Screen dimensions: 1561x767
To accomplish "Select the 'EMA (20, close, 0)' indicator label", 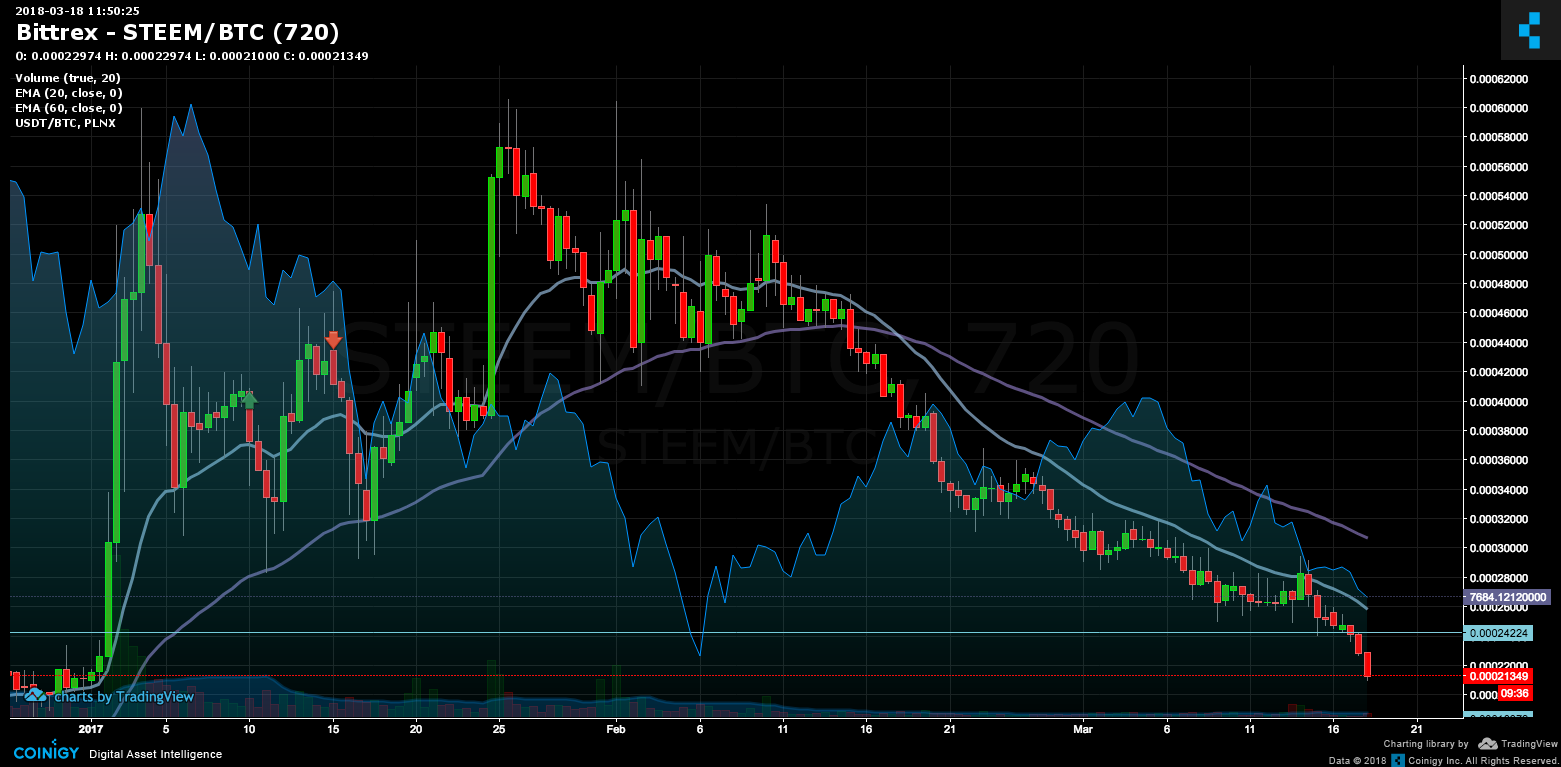I will pyautogui.click(x=69, y=93).
